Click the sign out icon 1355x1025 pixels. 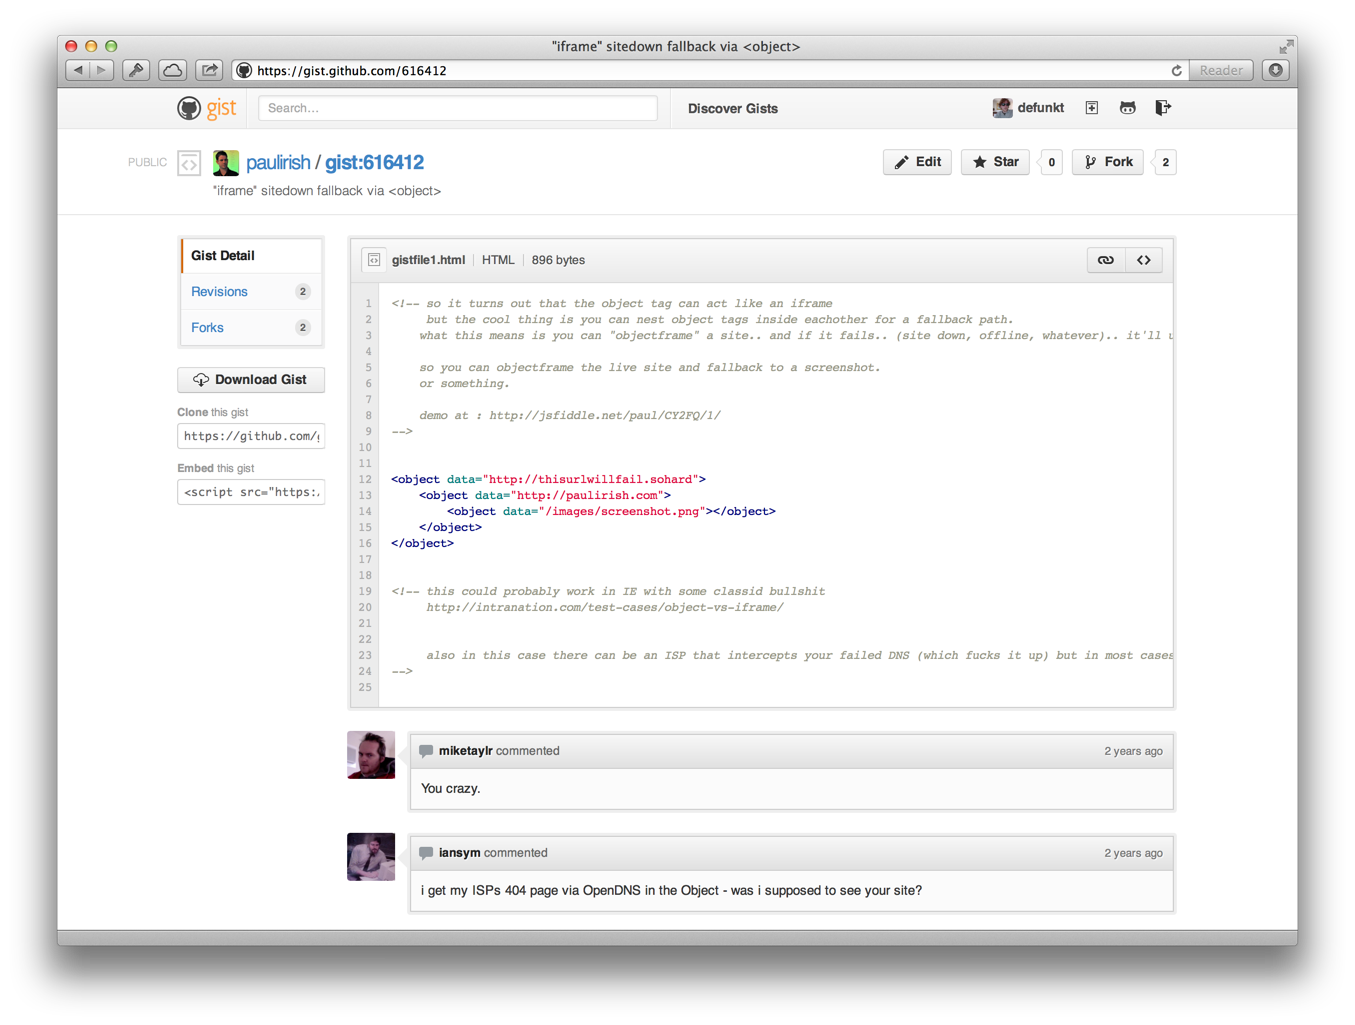[1162, 108]
